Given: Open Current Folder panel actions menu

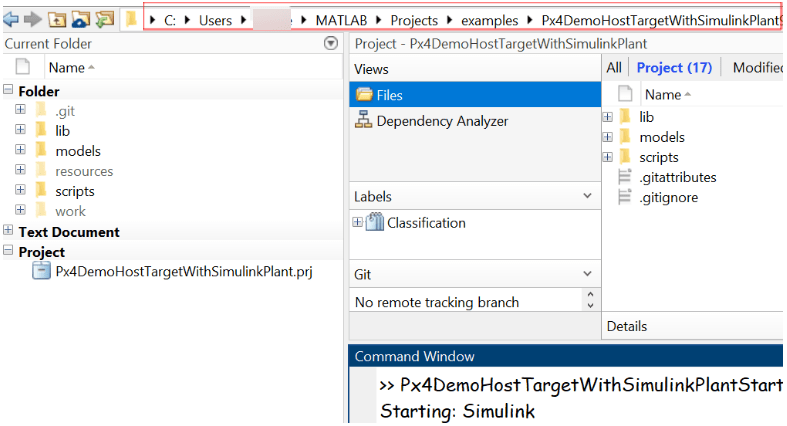Looking at the screenshot, I should 331,44.
